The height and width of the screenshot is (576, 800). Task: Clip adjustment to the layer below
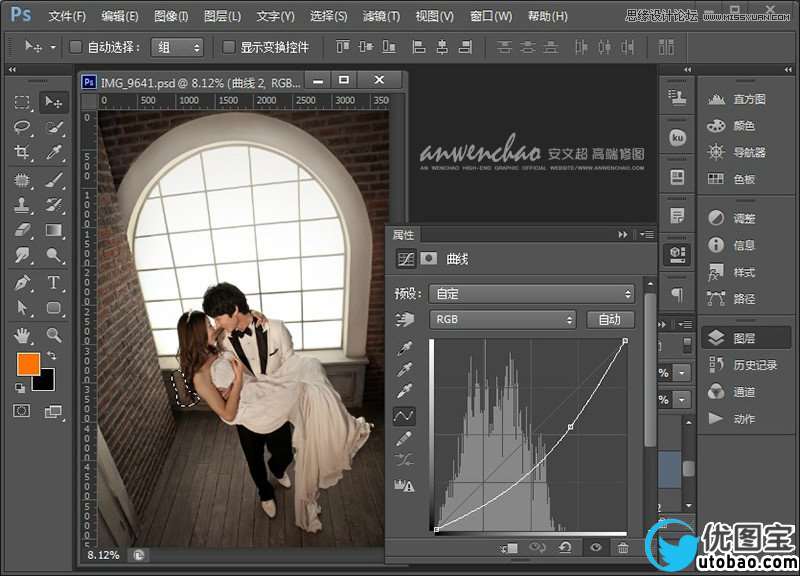click(x=509, y=548)
